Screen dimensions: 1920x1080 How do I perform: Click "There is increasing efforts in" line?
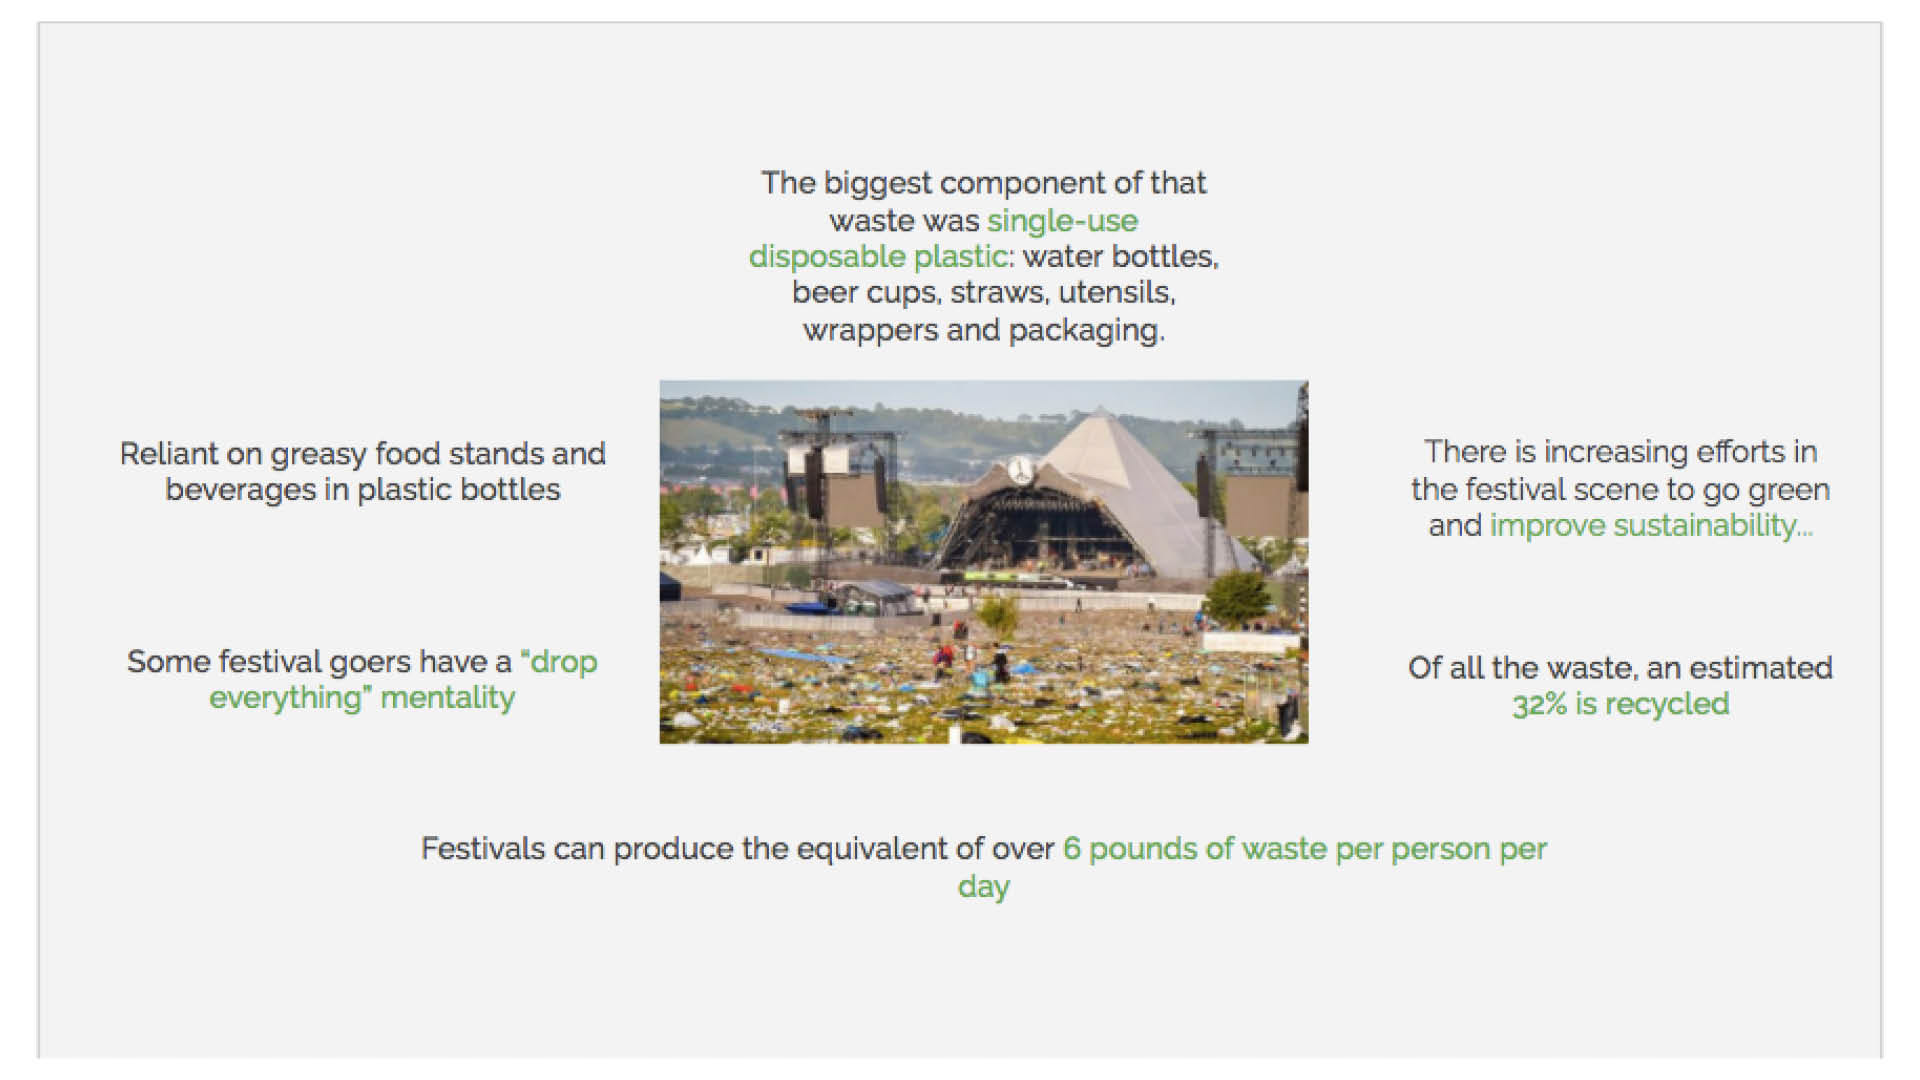pos(1620,452)
